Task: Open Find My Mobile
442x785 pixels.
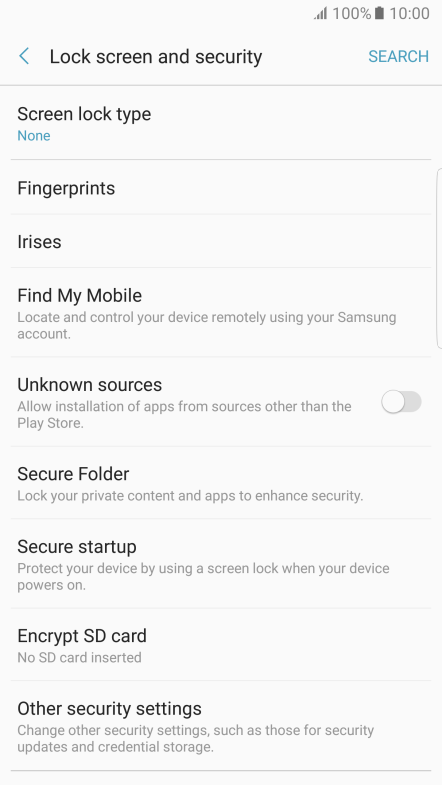Action: pyautogui.click(x=221, y=312)
